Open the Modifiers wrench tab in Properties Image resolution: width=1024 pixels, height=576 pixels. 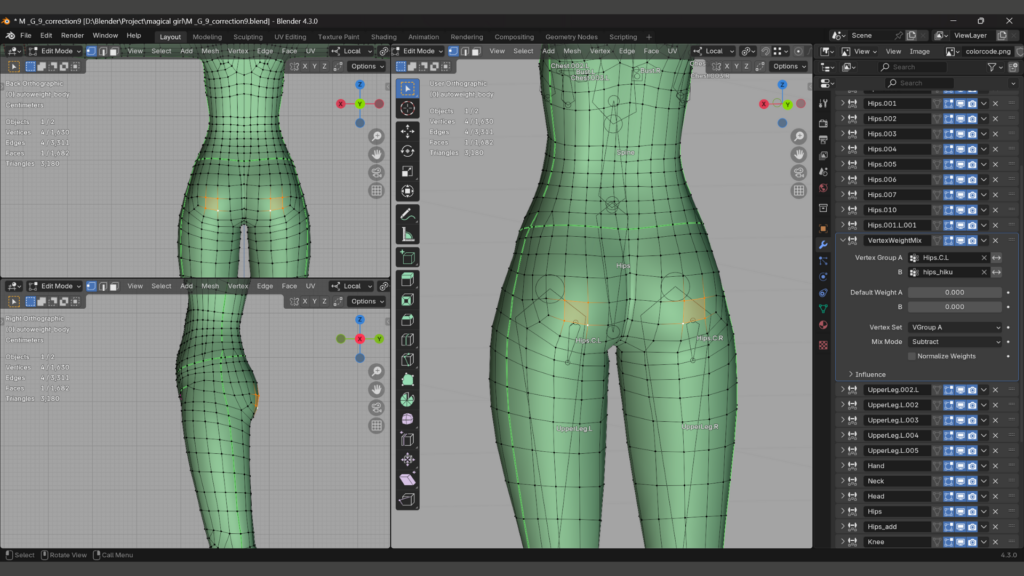point(823,244)
